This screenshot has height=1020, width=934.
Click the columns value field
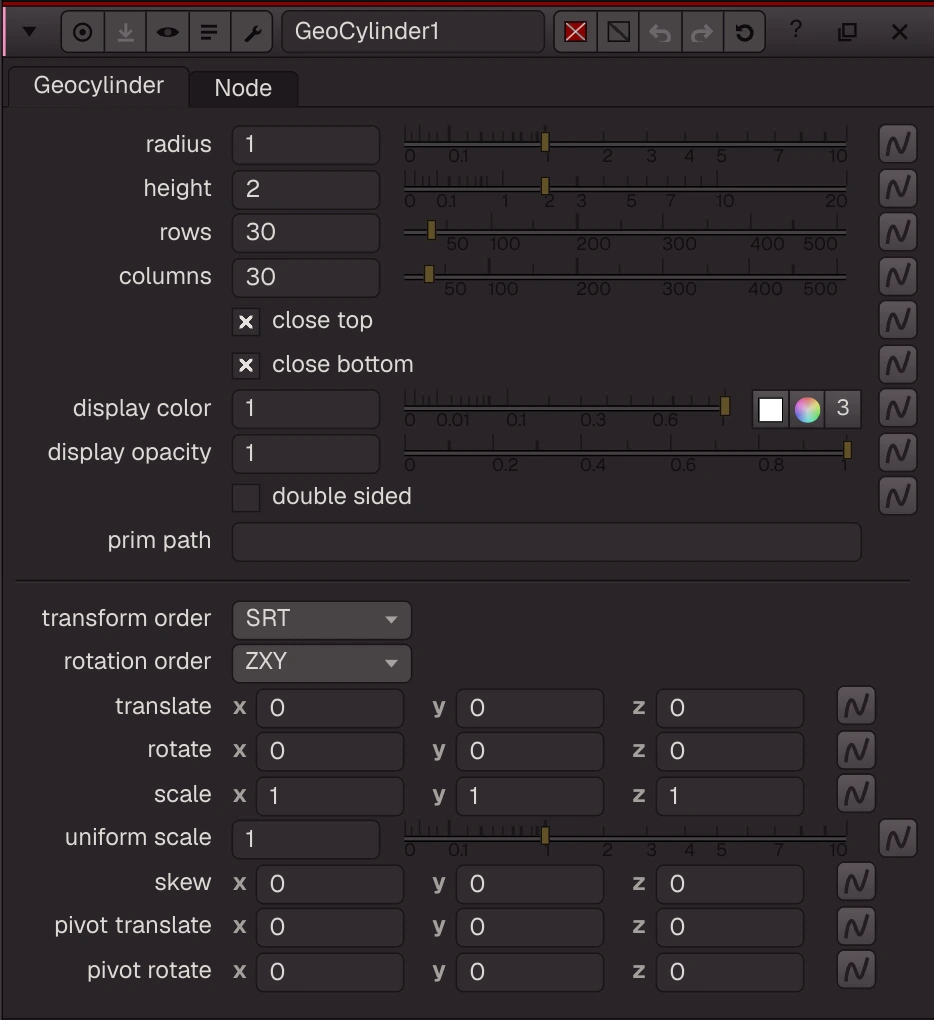coord(306,277)
